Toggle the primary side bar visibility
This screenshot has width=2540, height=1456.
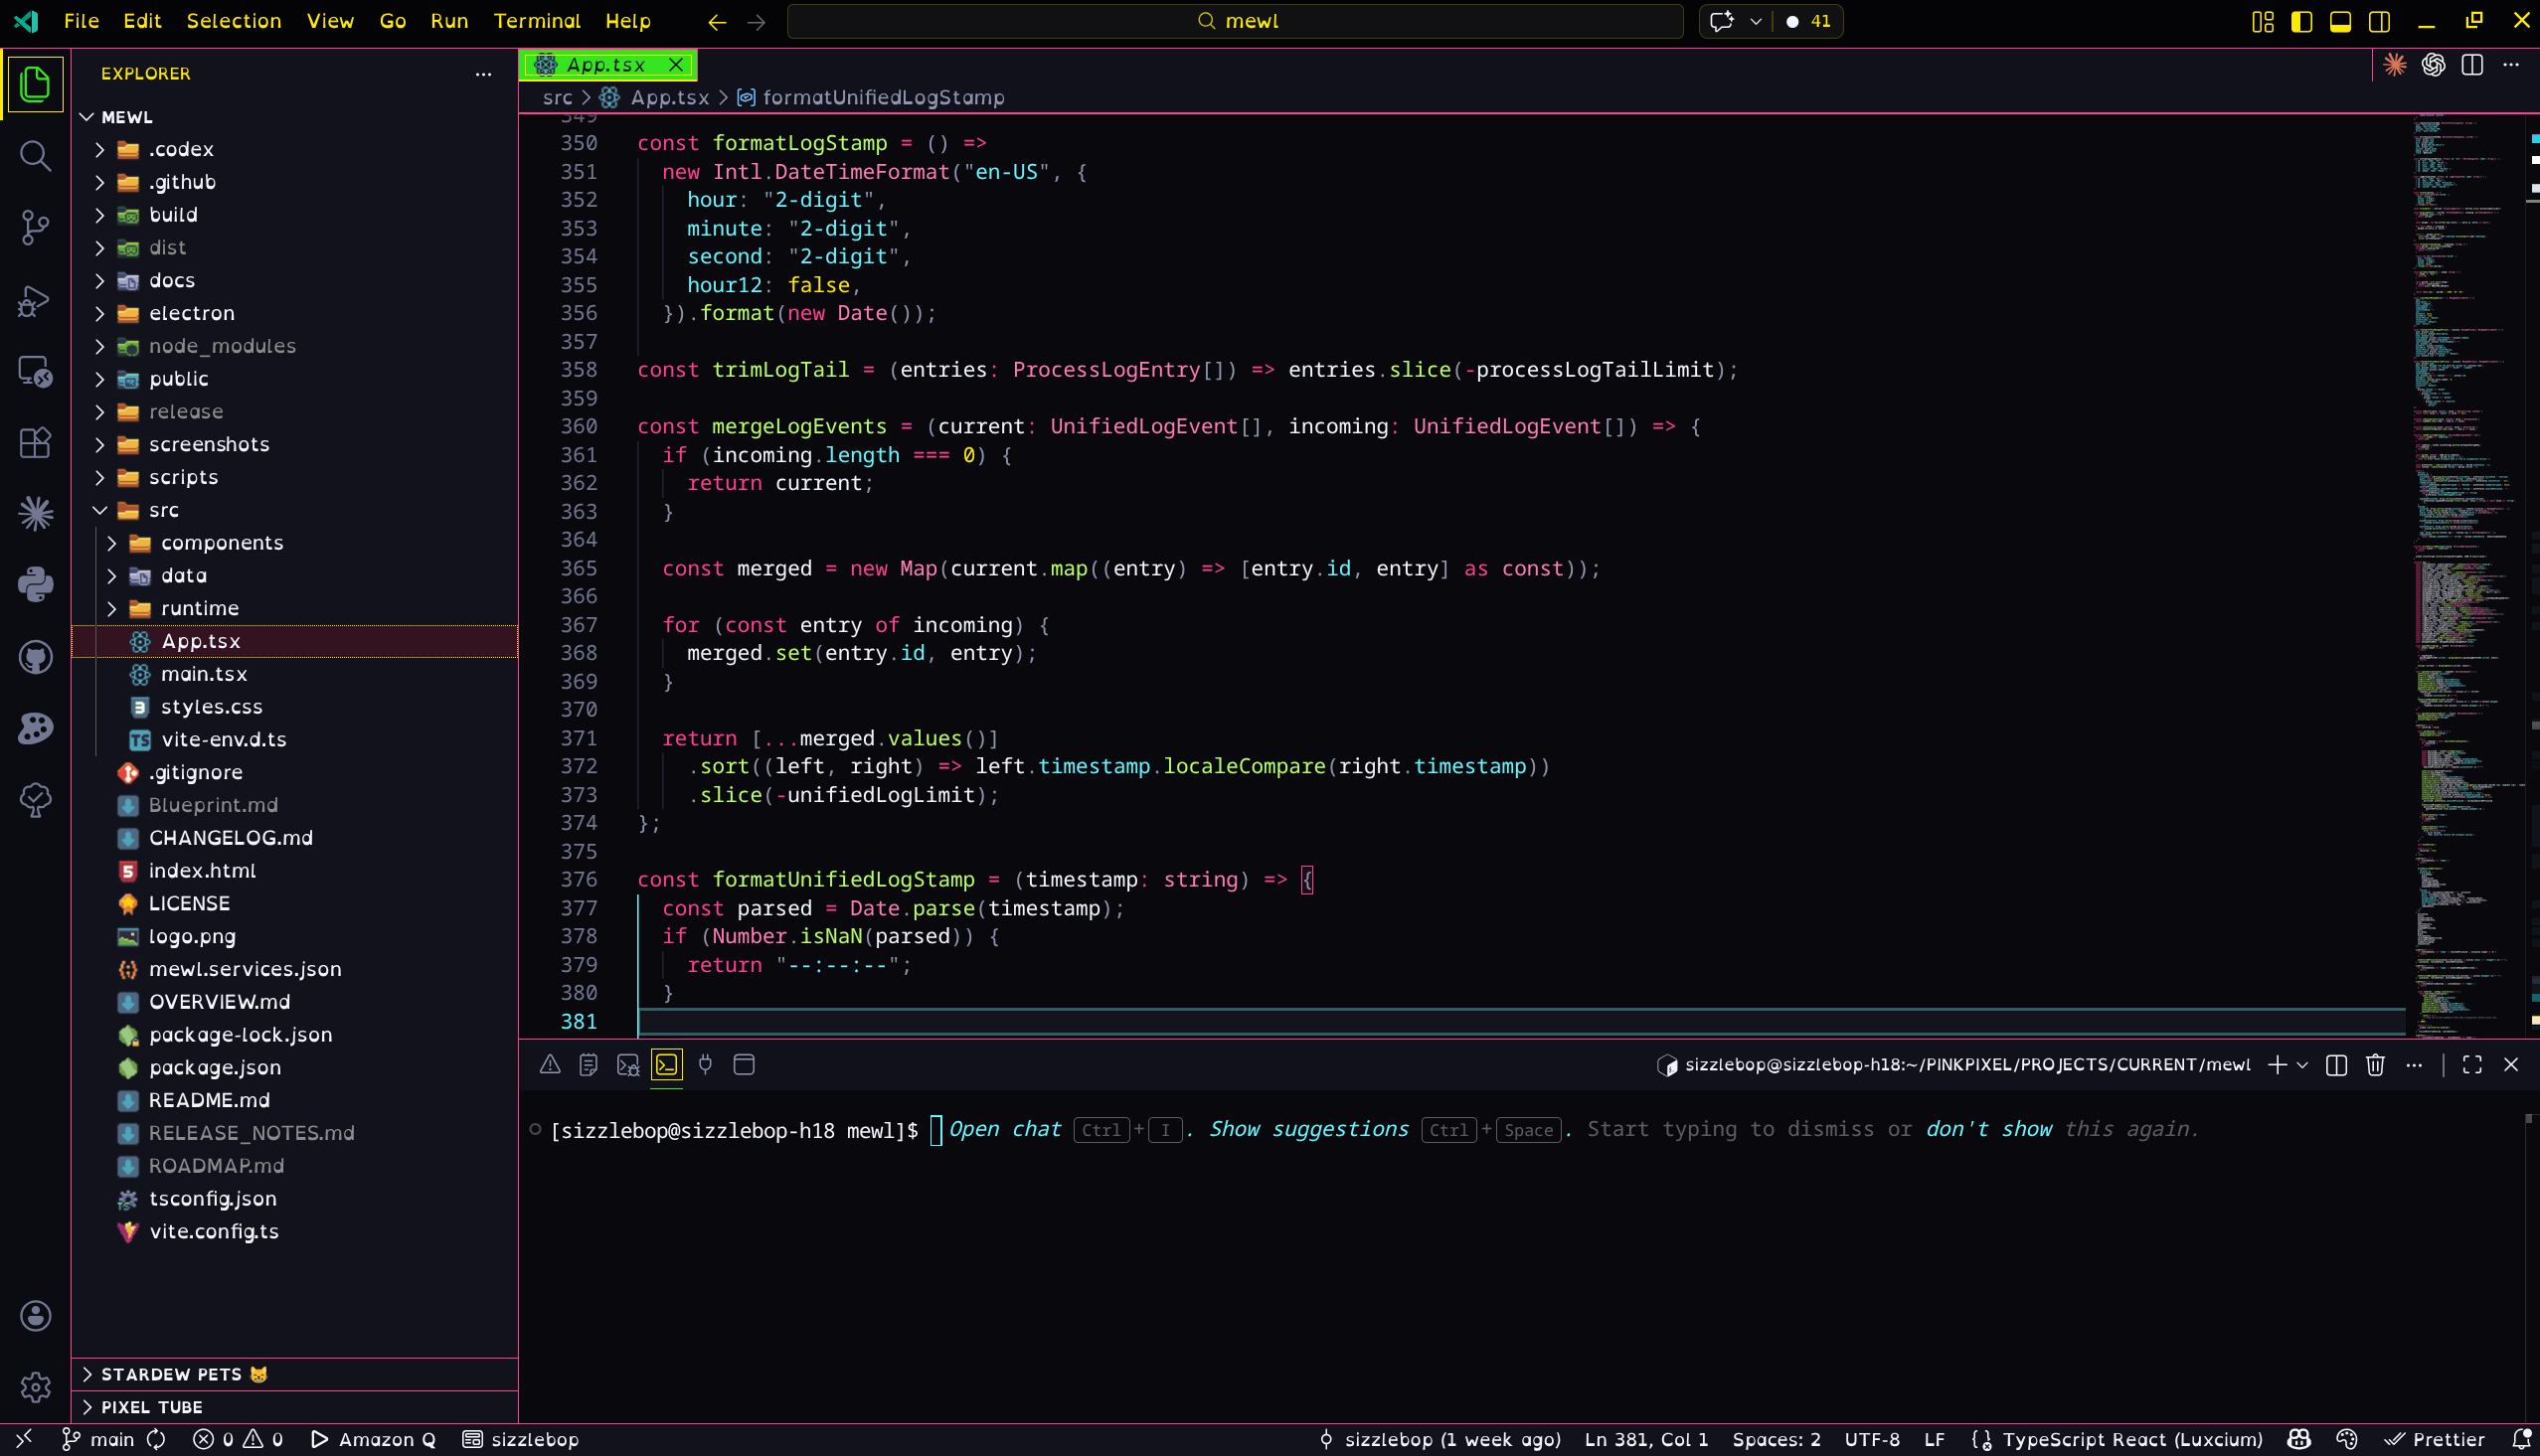tap(2302, 21)
